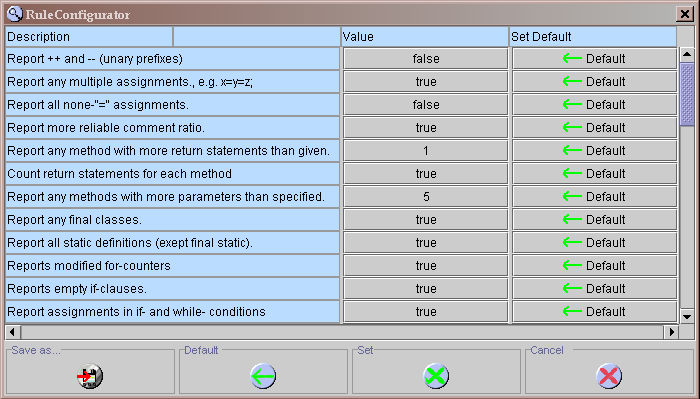700x399 pixels.
Task: Click value 5 for methods parameters limit
Action: point(426,196)
